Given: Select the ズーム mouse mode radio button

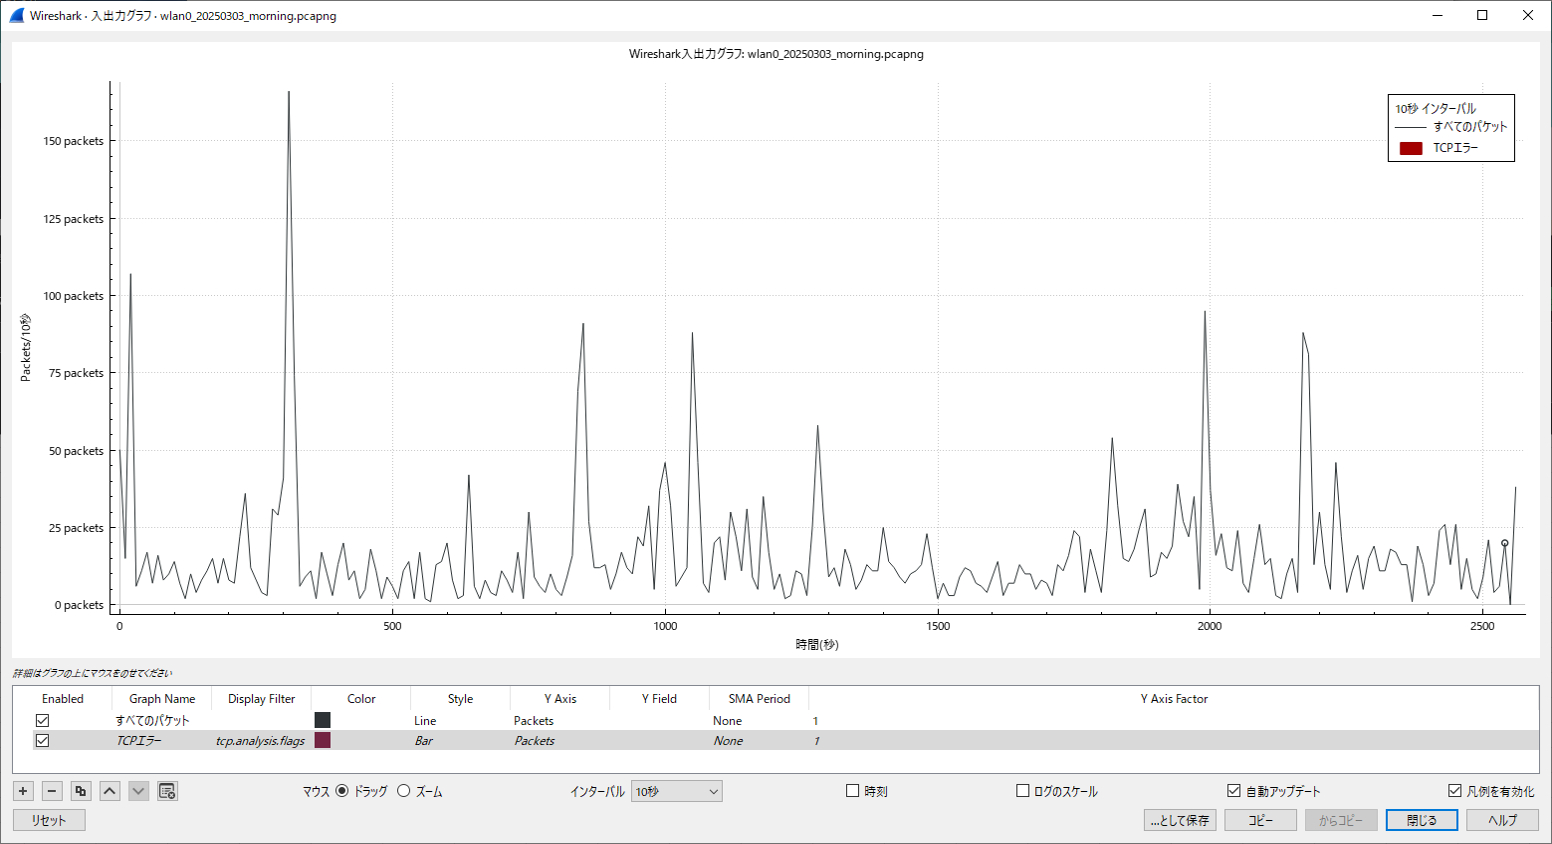Looking at the screenshot, I should tap(404, 790).
